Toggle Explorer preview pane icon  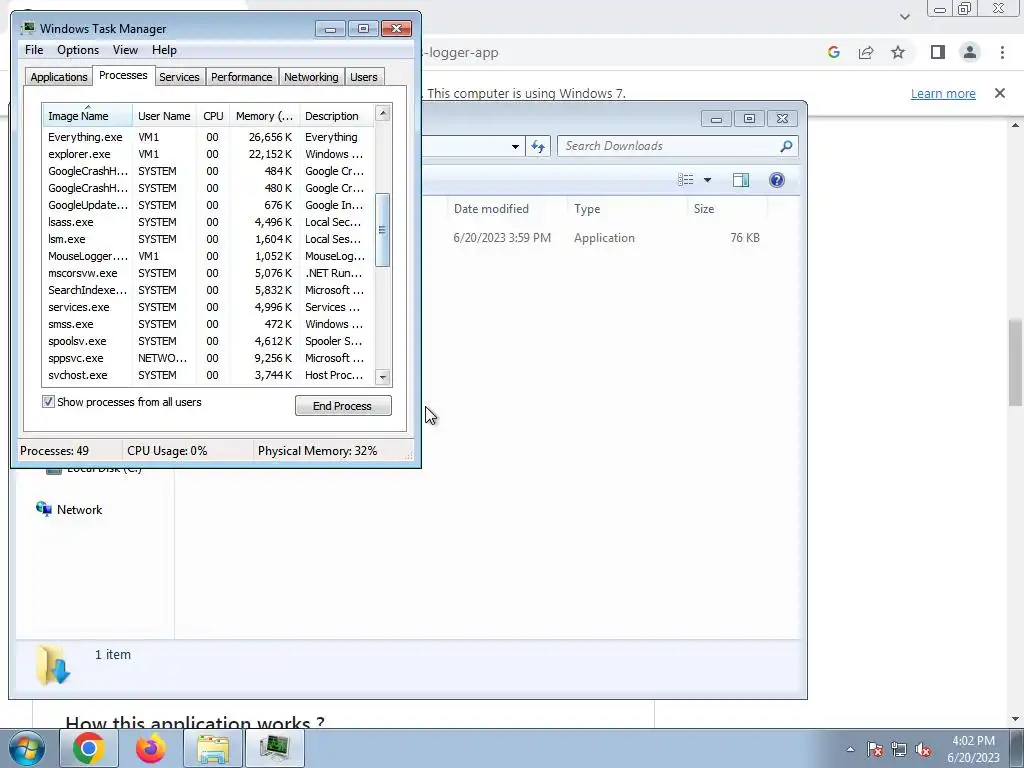tap(741, 180)
